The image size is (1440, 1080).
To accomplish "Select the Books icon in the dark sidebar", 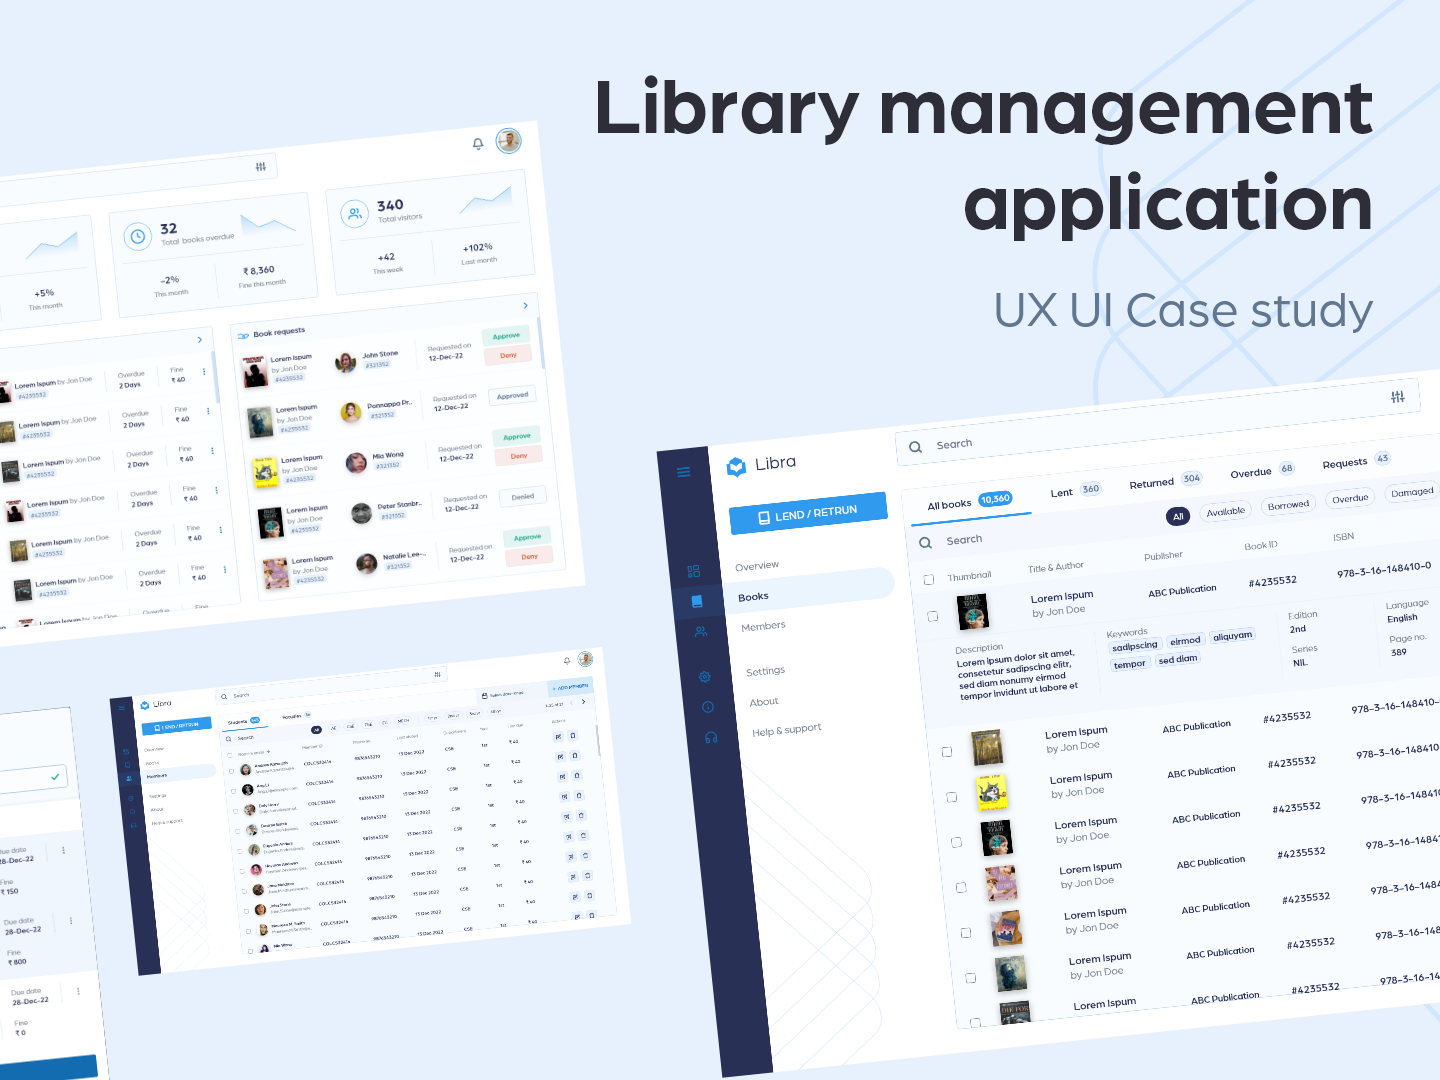I will click(x=696, y=600).
